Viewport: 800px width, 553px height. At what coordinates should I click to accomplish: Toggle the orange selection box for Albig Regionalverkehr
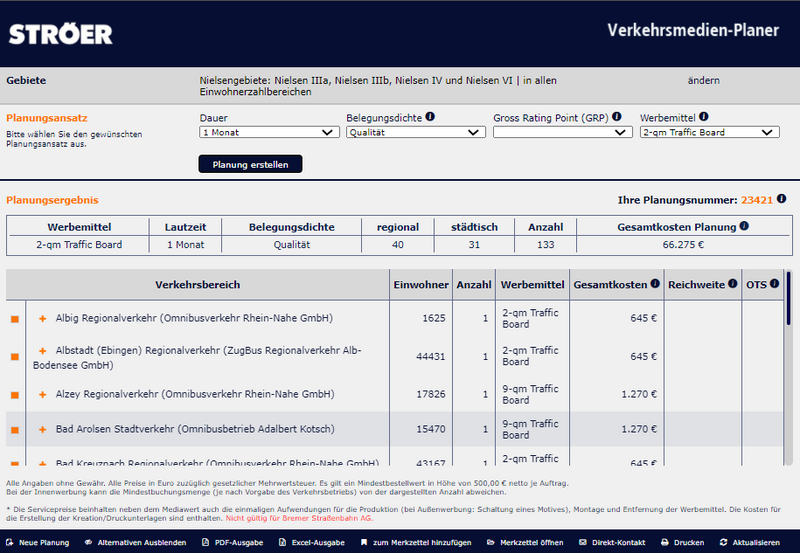click(x=15, y=319)
